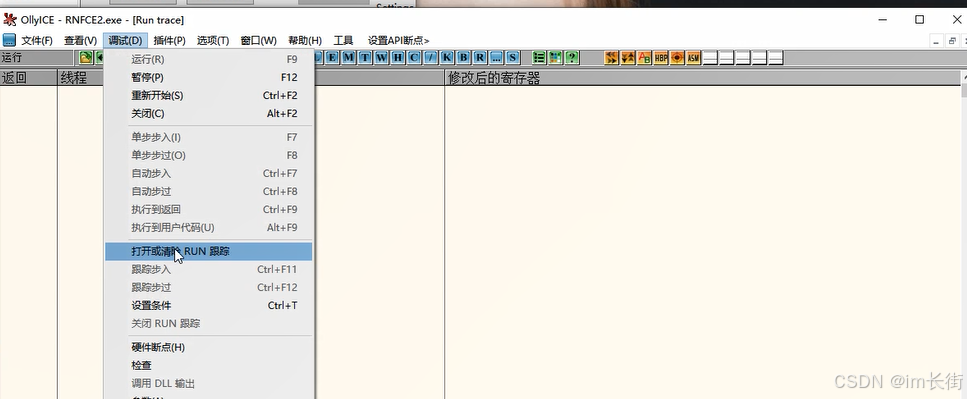This screenshot has width=967, height=399.
Task: Click the 修改后的寄存器 column header
Action: tap(702, 78)
